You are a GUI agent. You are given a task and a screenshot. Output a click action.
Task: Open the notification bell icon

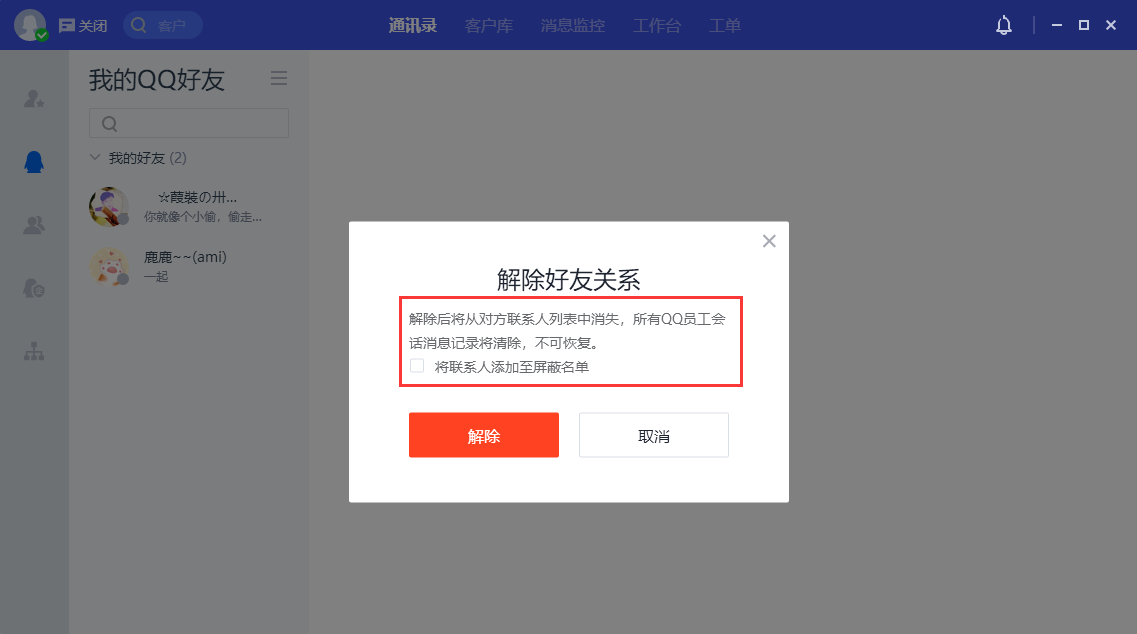click(1004, 25)
